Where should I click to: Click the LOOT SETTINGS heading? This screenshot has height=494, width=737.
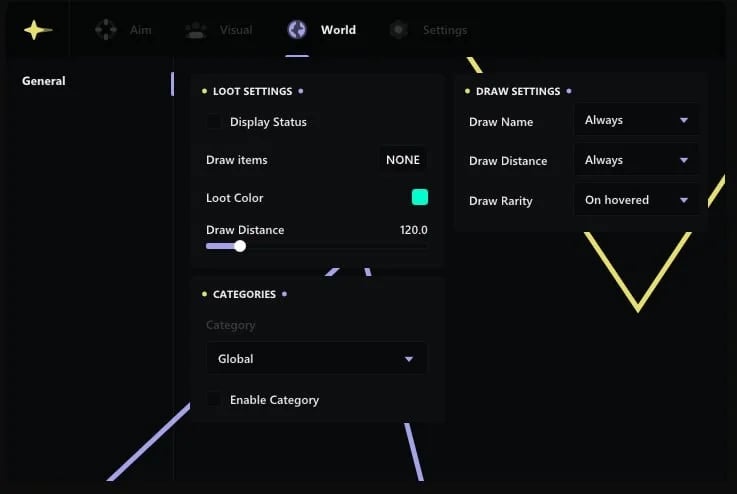252,91
